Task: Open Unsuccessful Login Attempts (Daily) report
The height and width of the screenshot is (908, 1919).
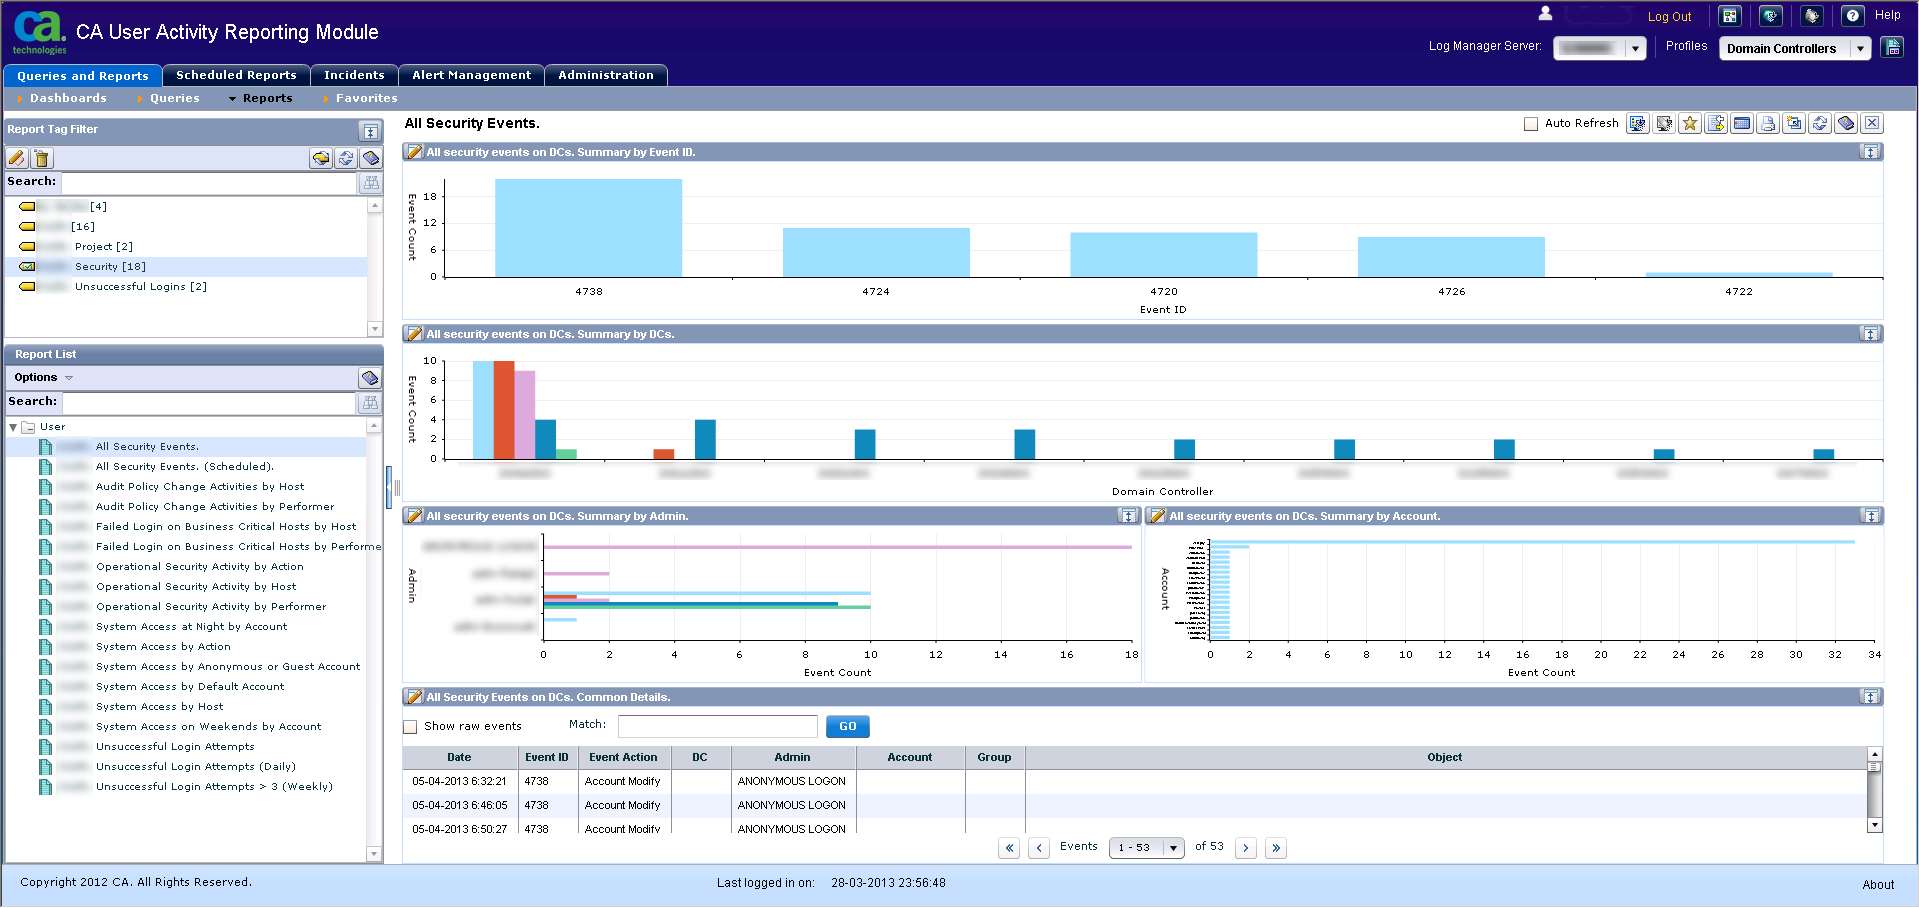Action: coord(196,767)
